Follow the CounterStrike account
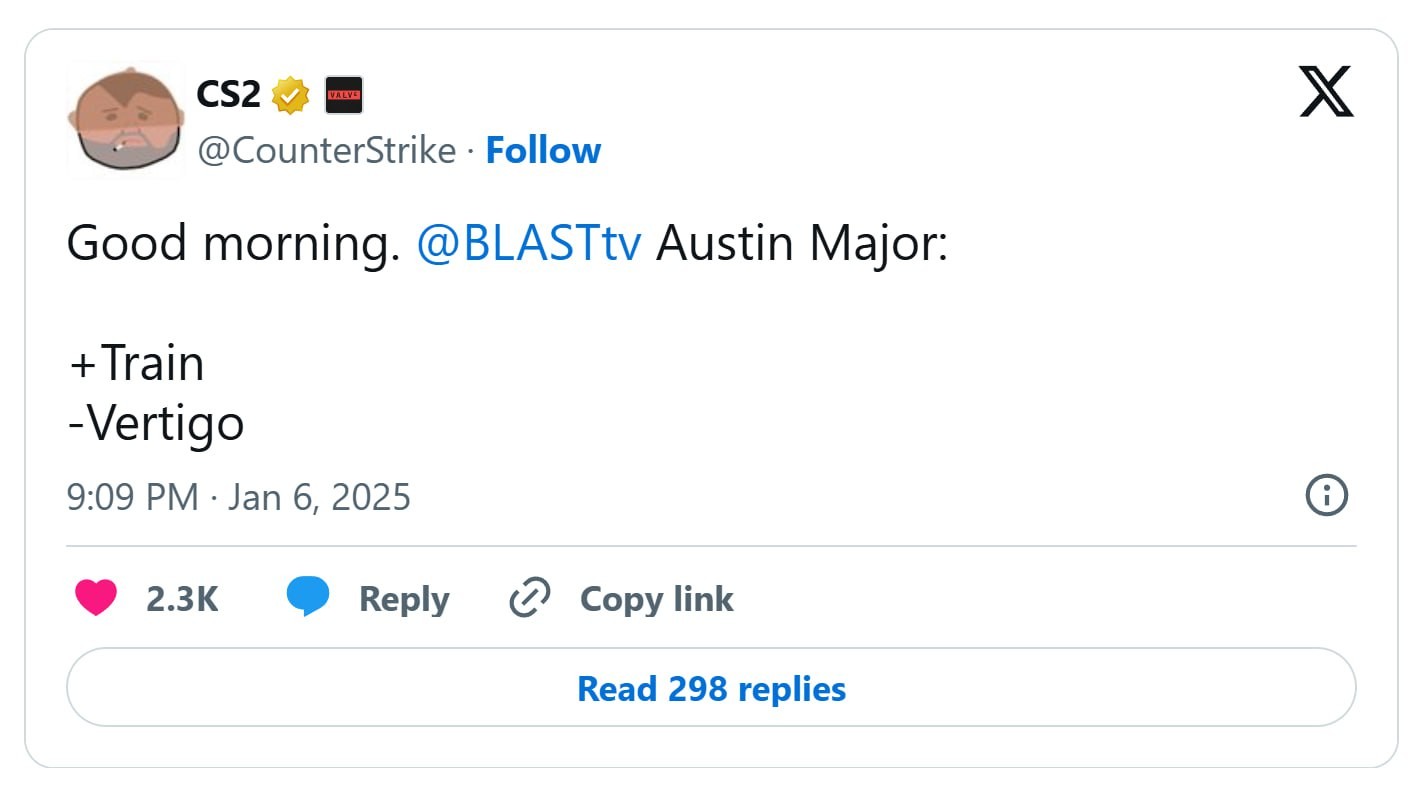This screenshot has height=792, width=1428. point(543,151)
